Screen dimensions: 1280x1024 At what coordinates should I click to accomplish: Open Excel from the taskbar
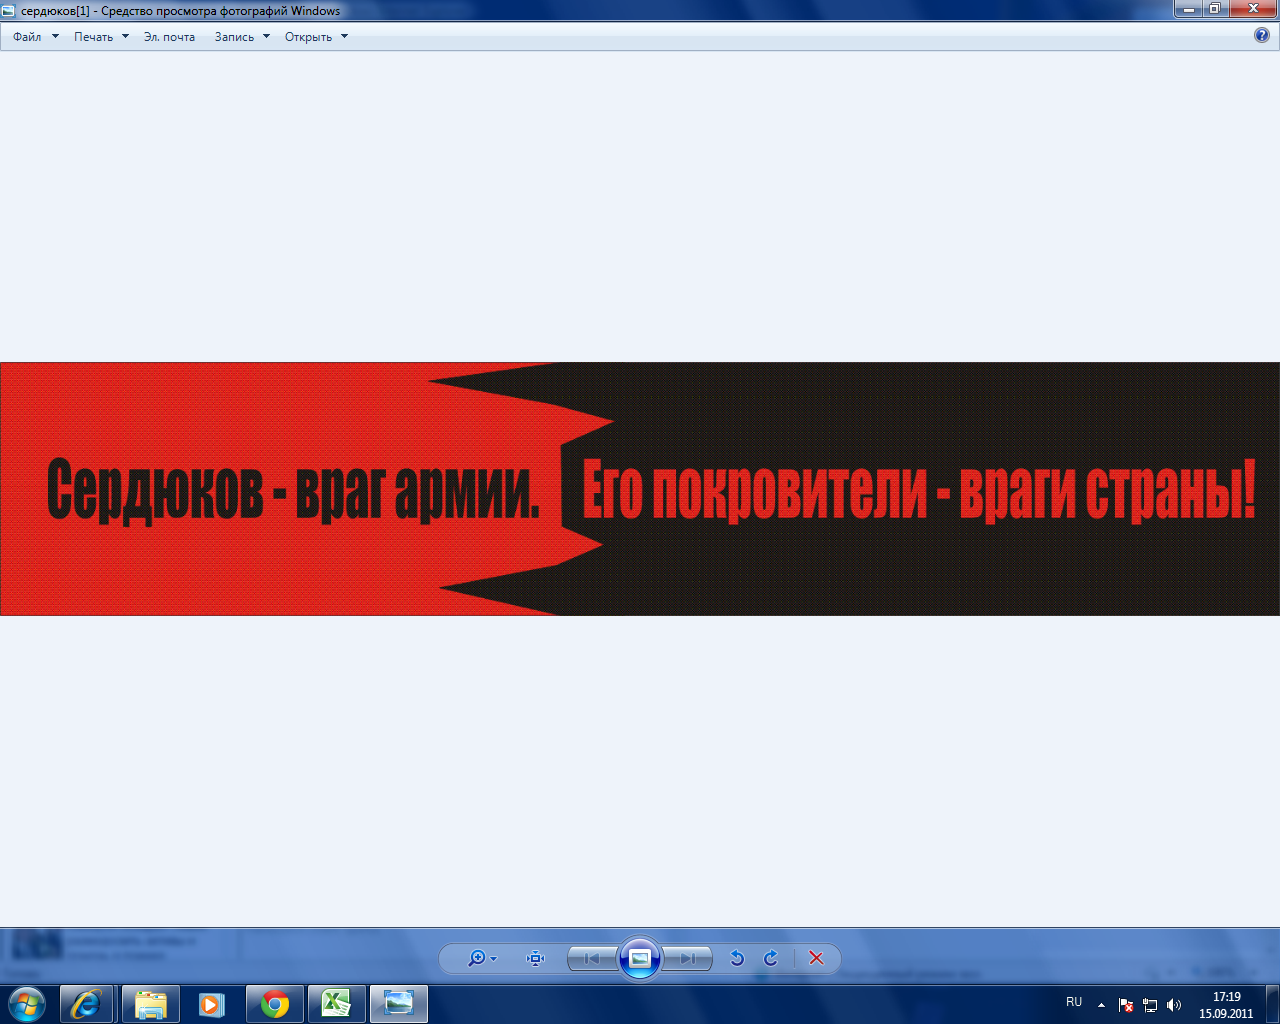(336, 1004)
